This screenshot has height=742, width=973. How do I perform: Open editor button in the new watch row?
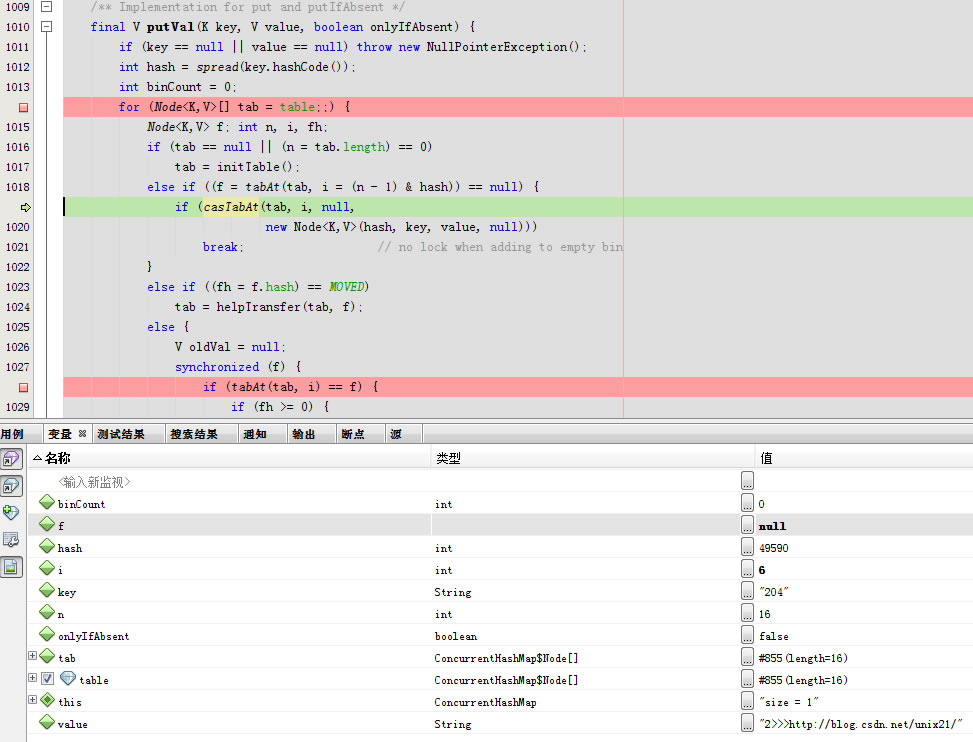click(747, 480)
